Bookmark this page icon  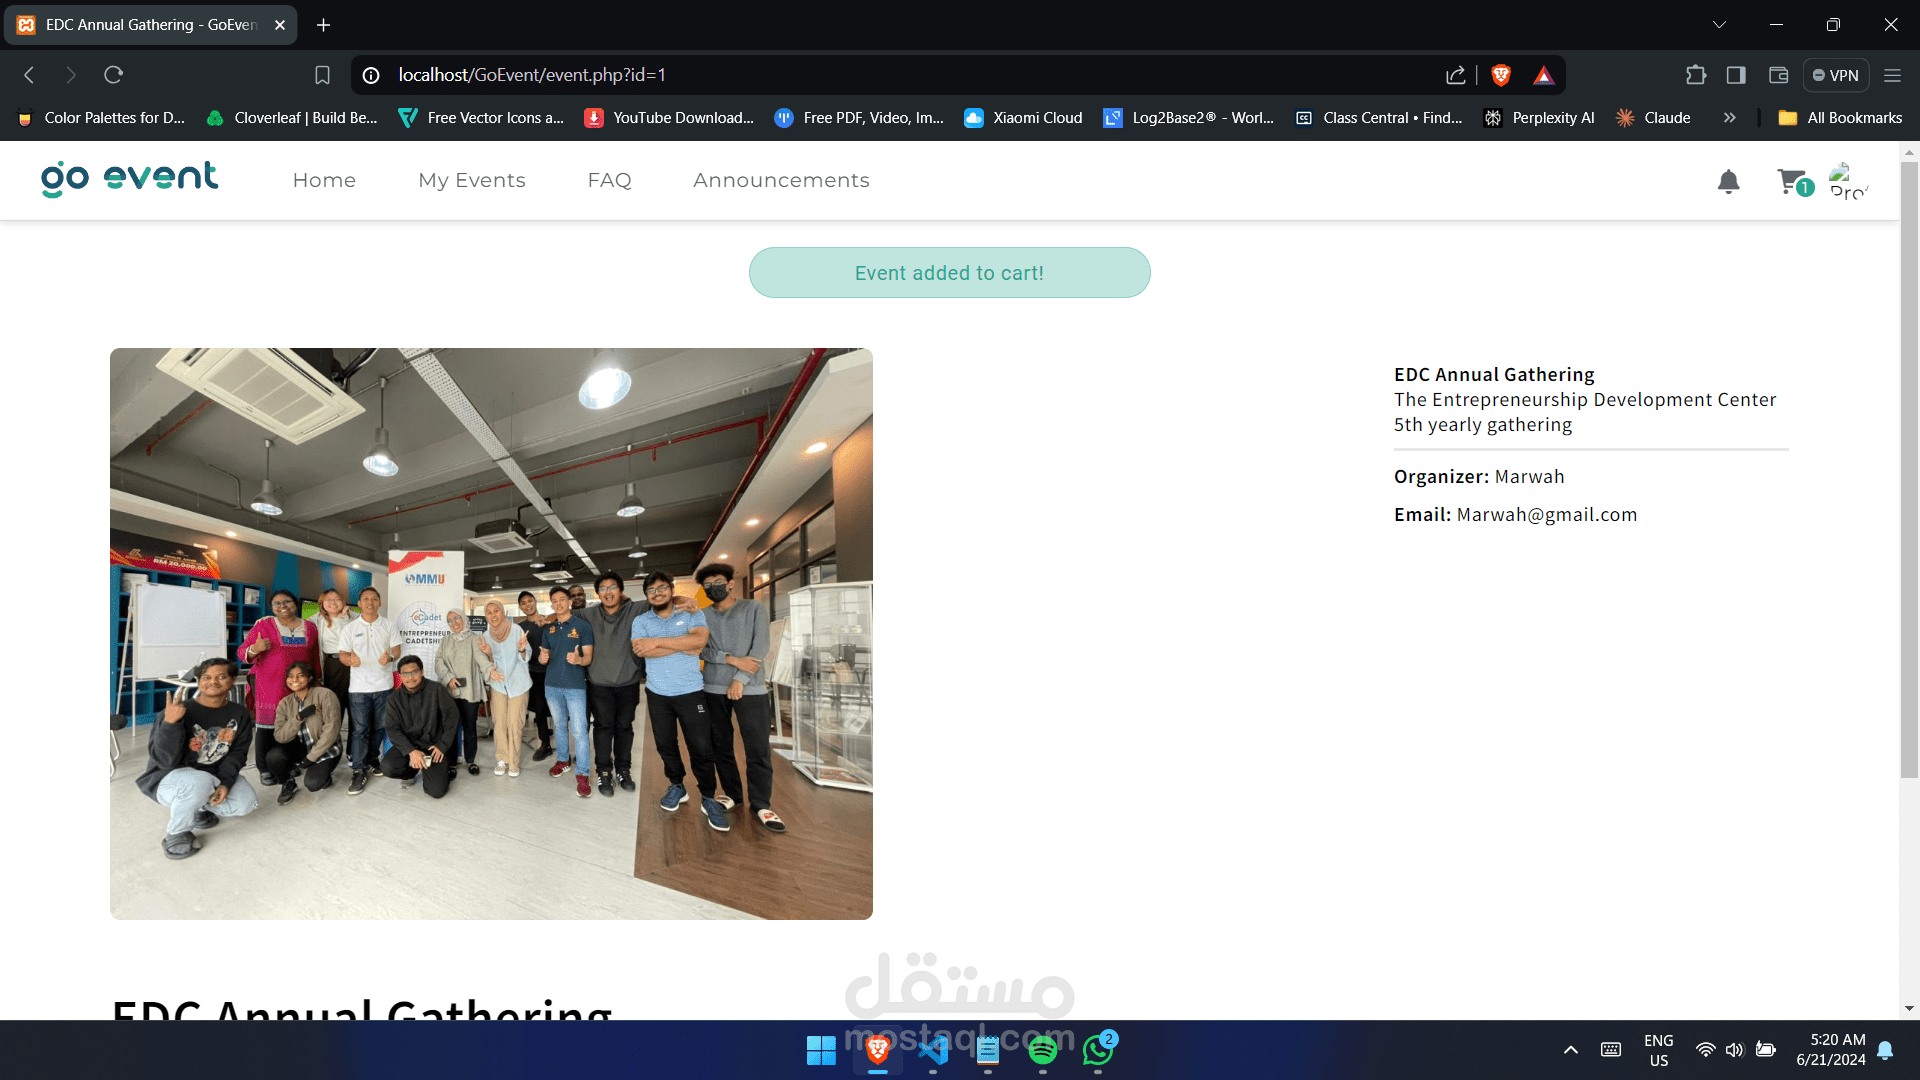(322, 75)
